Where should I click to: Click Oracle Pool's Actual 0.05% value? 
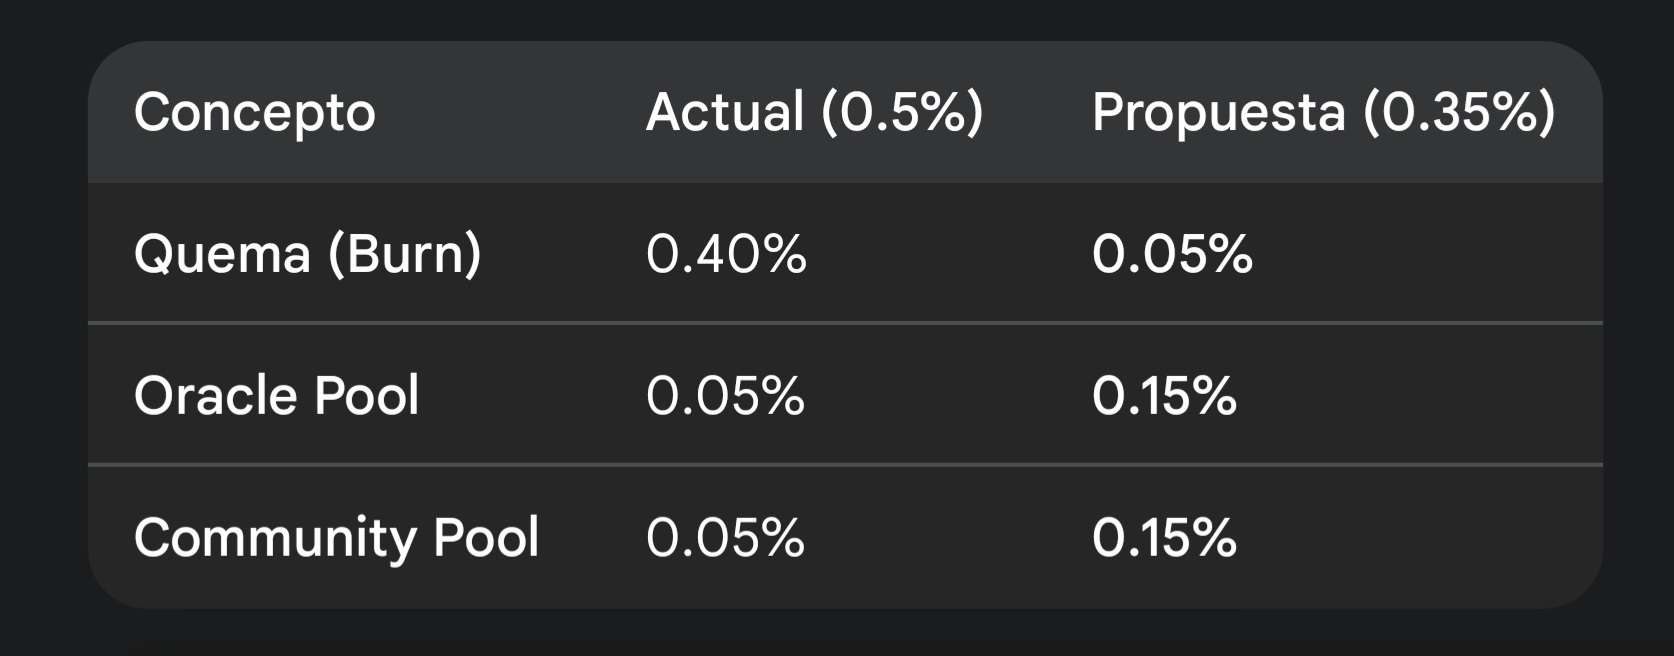(x=725, y=395)
